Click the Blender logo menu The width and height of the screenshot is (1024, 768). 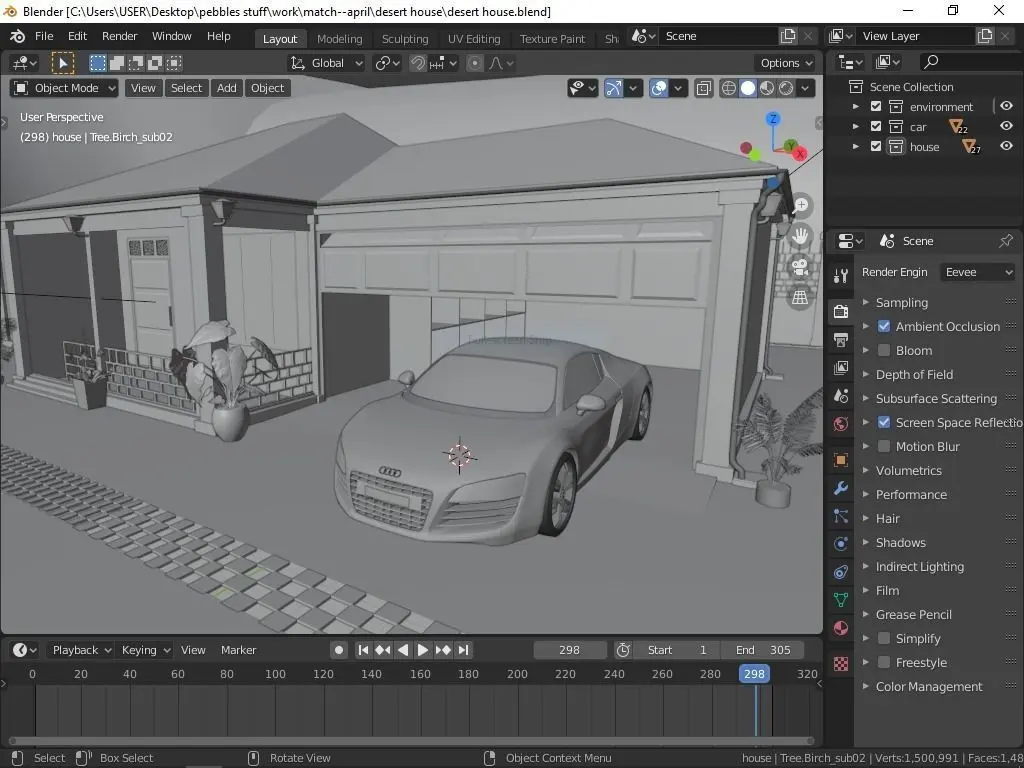18,37
